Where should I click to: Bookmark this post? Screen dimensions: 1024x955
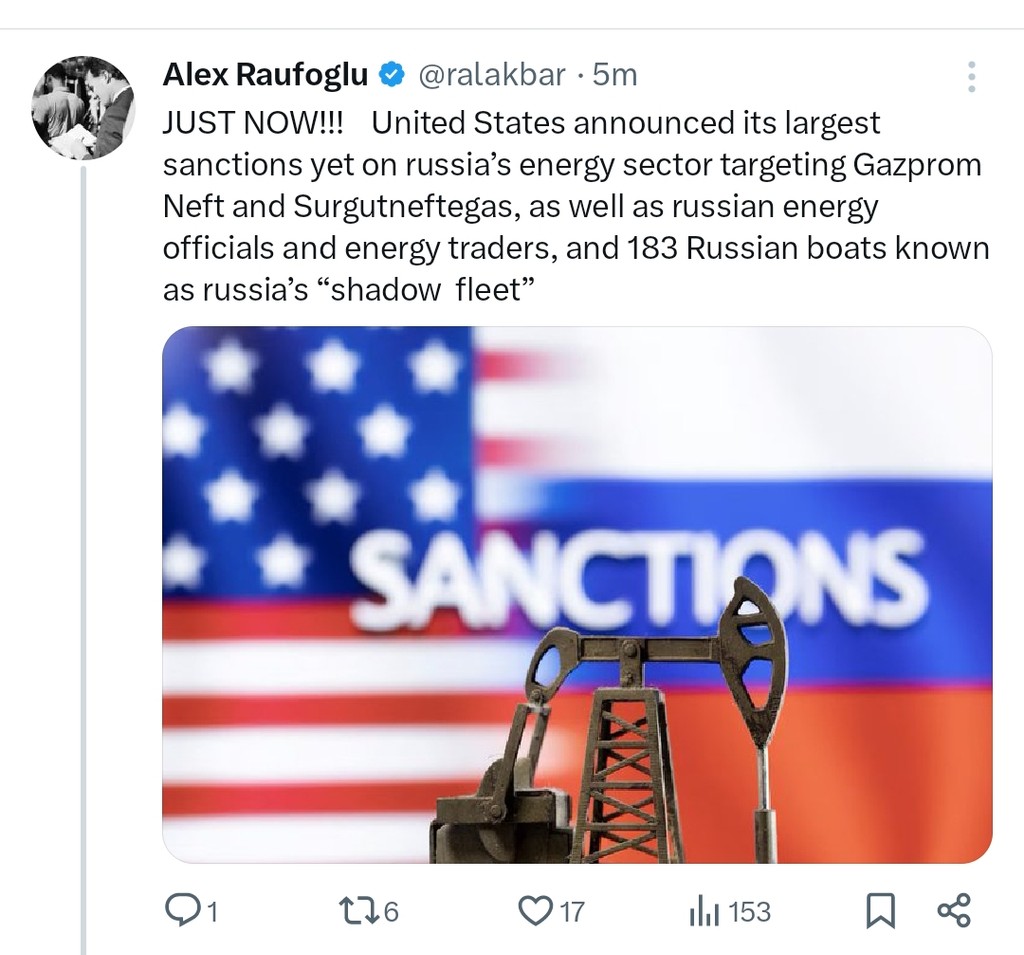(x=878, y=910)
